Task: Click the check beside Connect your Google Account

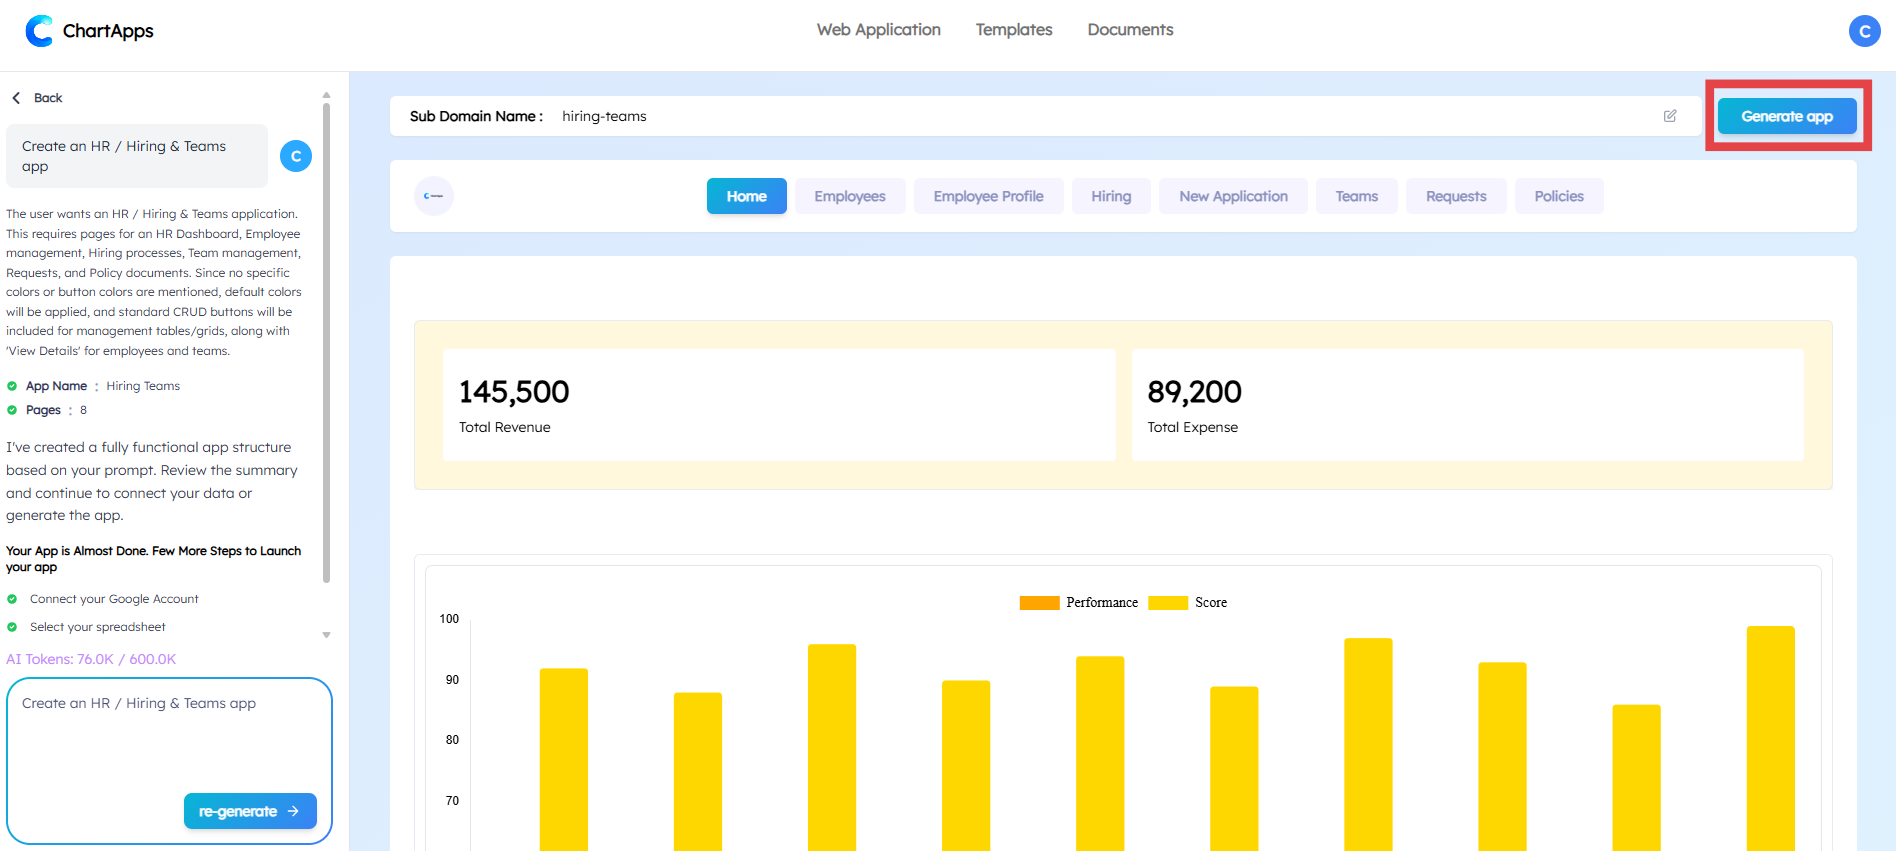Action: point(12,599)
